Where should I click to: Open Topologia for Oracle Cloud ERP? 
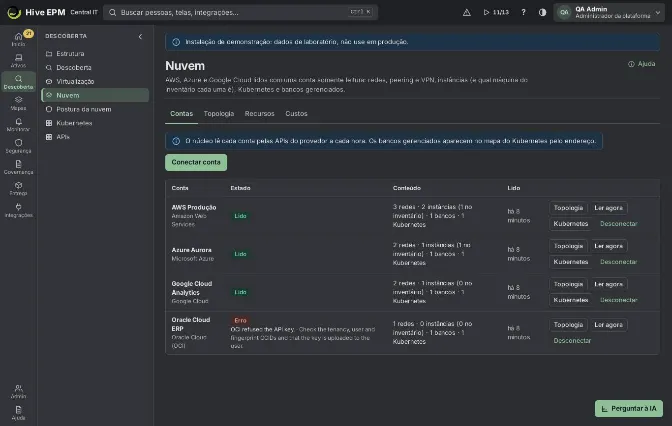(568, 325)
